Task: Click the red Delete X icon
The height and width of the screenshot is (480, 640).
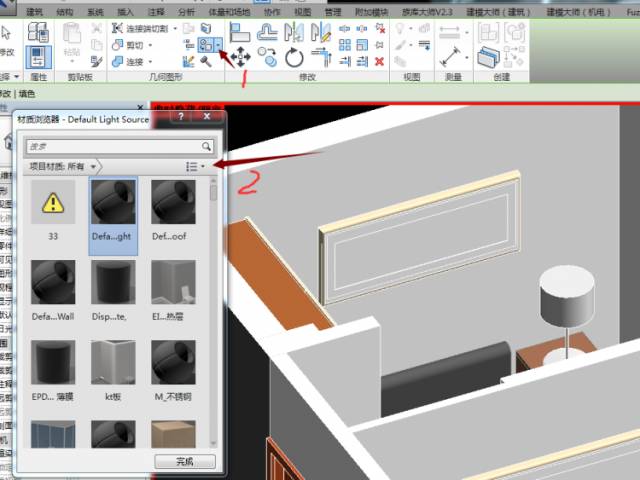Action: 380,61
